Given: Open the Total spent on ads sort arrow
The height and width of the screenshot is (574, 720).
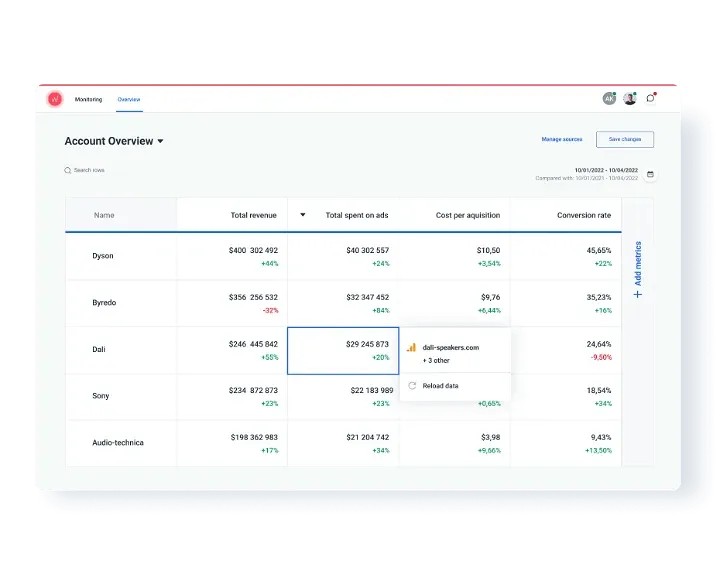Looking at the screenshot, I should (303, 215).
